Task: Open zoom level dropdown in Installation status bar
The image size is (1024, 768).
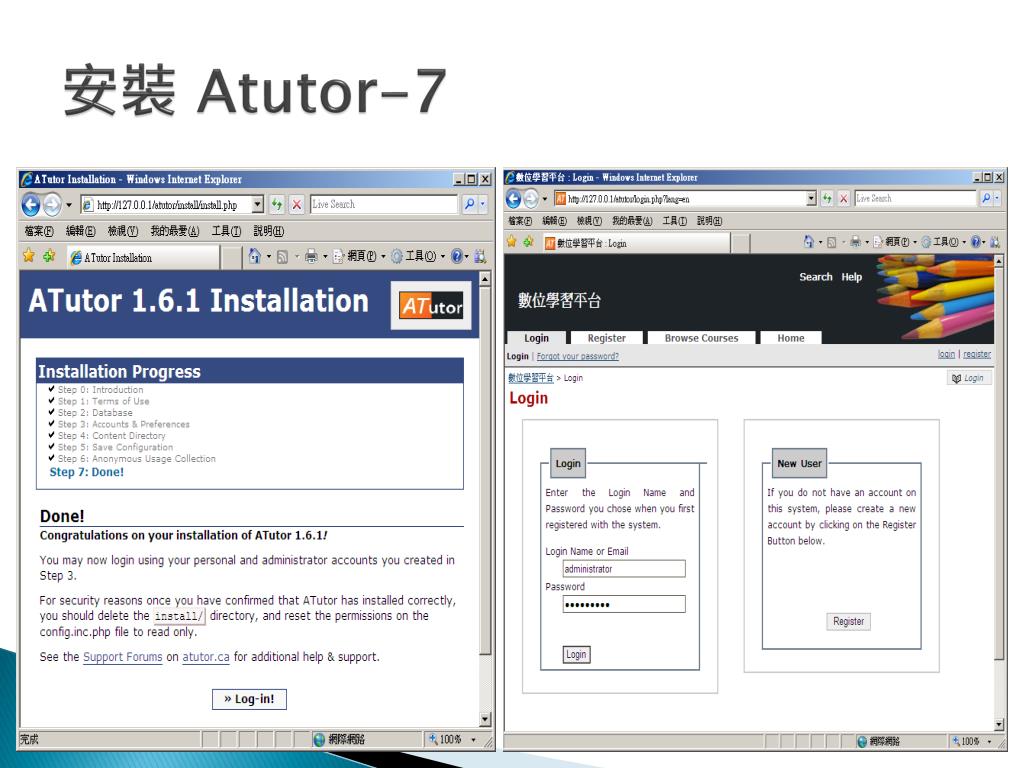Action: [x=473, y=739]
